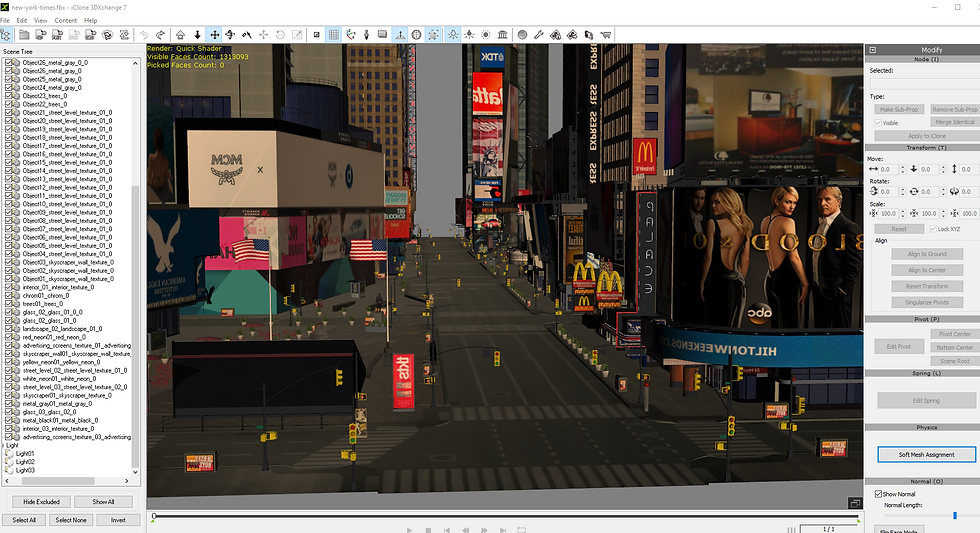Click the Scene Tree vertical scrollbar thumb
This screenshot has height=533, width=980.
click(x=135, y=325)
